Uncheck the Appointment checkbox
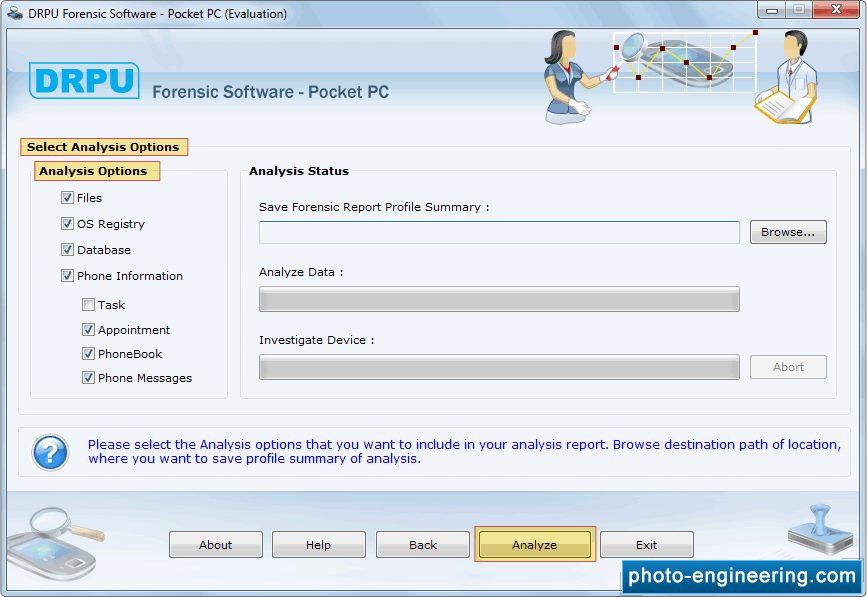The height and width of the screenshot is (597, 867). point(88,329)
